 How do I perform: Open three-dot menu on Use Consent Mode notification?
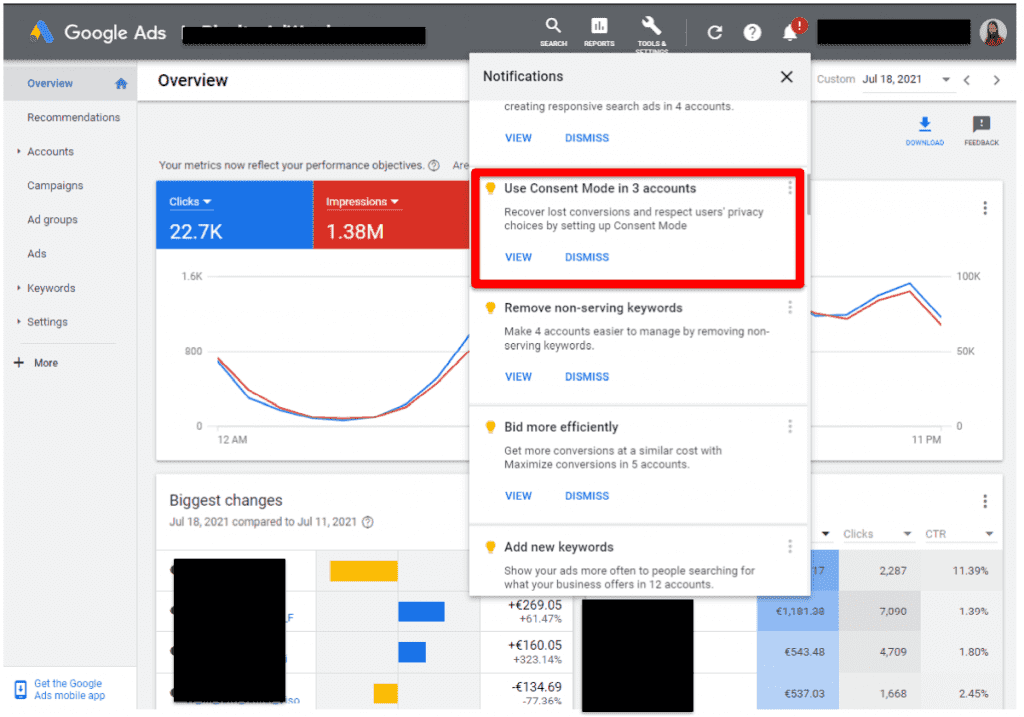pos(790,188)
